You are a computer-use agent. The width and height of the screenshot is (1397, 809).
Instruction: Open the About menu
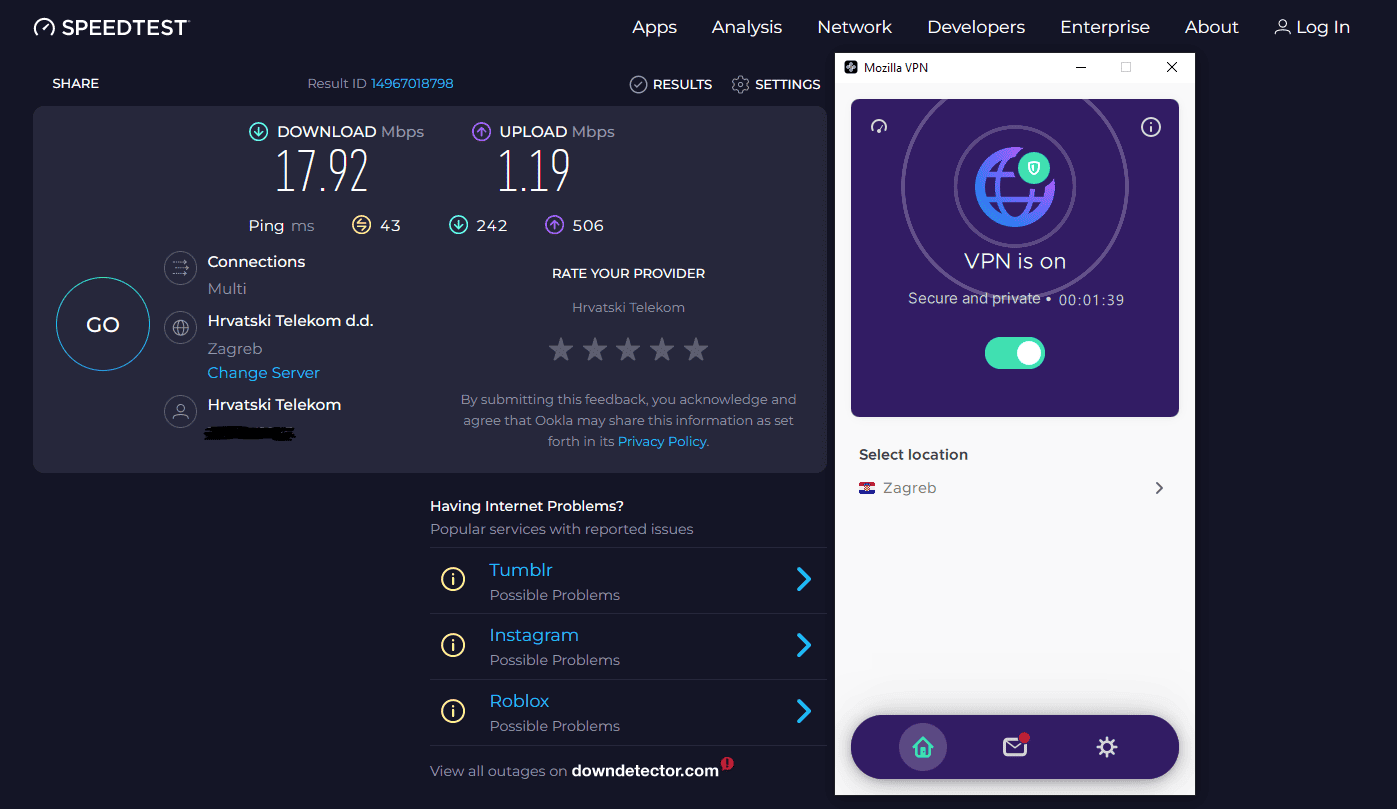pos(1212,27)
